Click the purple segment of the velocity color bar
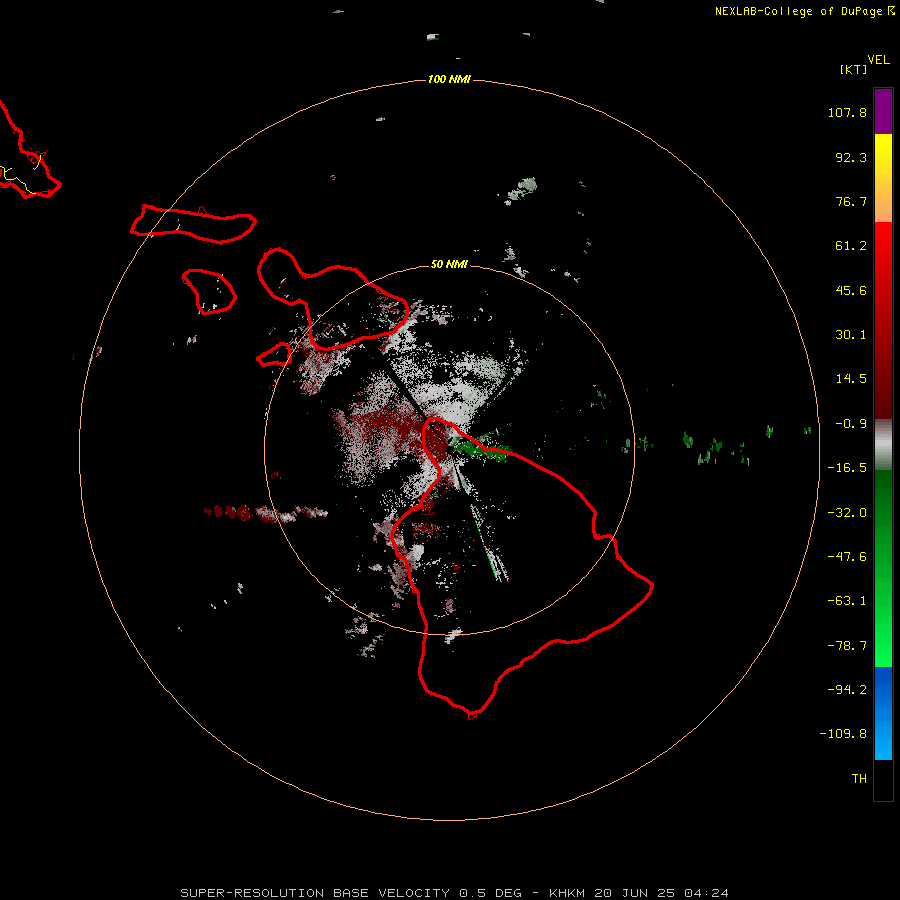 click(x=883, y=111)
